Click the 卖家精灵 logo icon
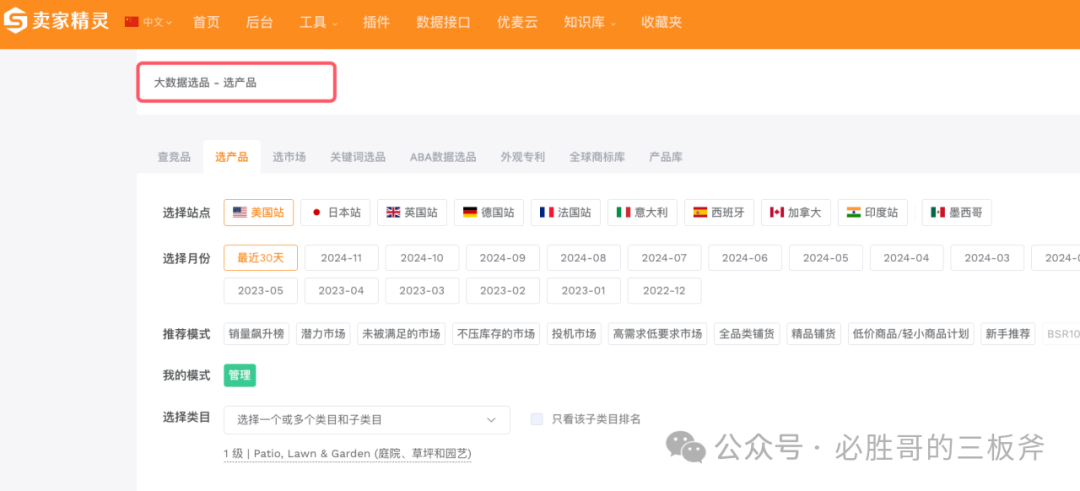This screenshot has height=491, width=1080. click(15, 21)
